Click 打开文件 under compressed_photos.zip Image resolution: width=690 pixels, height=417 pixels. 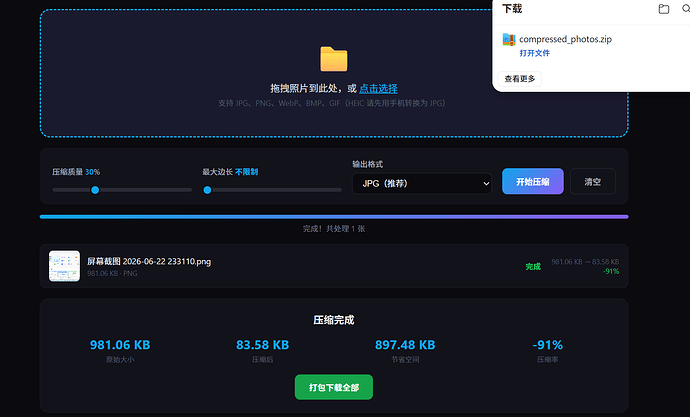(534, 53)
